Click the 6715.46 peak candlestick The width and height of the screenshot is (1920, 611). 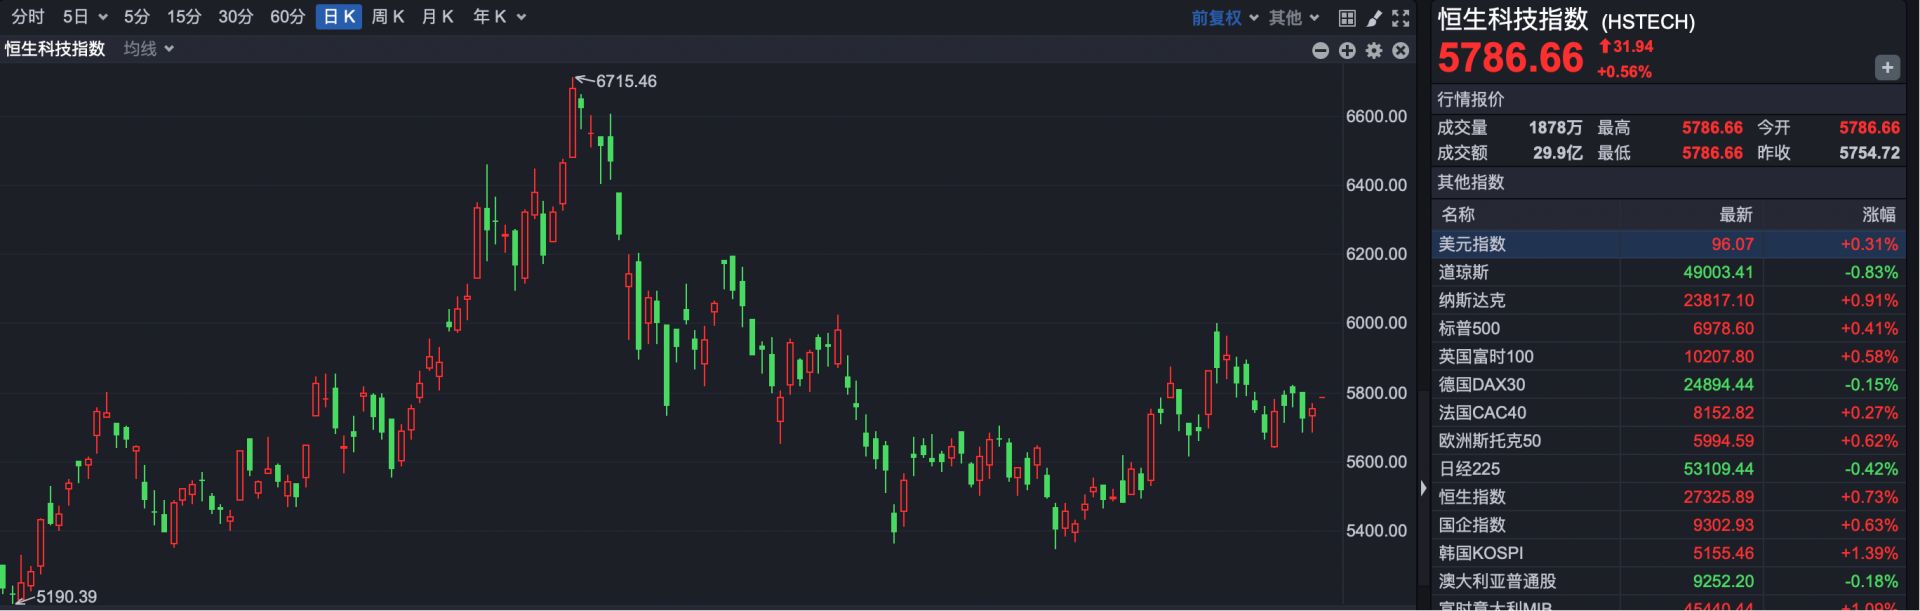[x=573, y=122]
